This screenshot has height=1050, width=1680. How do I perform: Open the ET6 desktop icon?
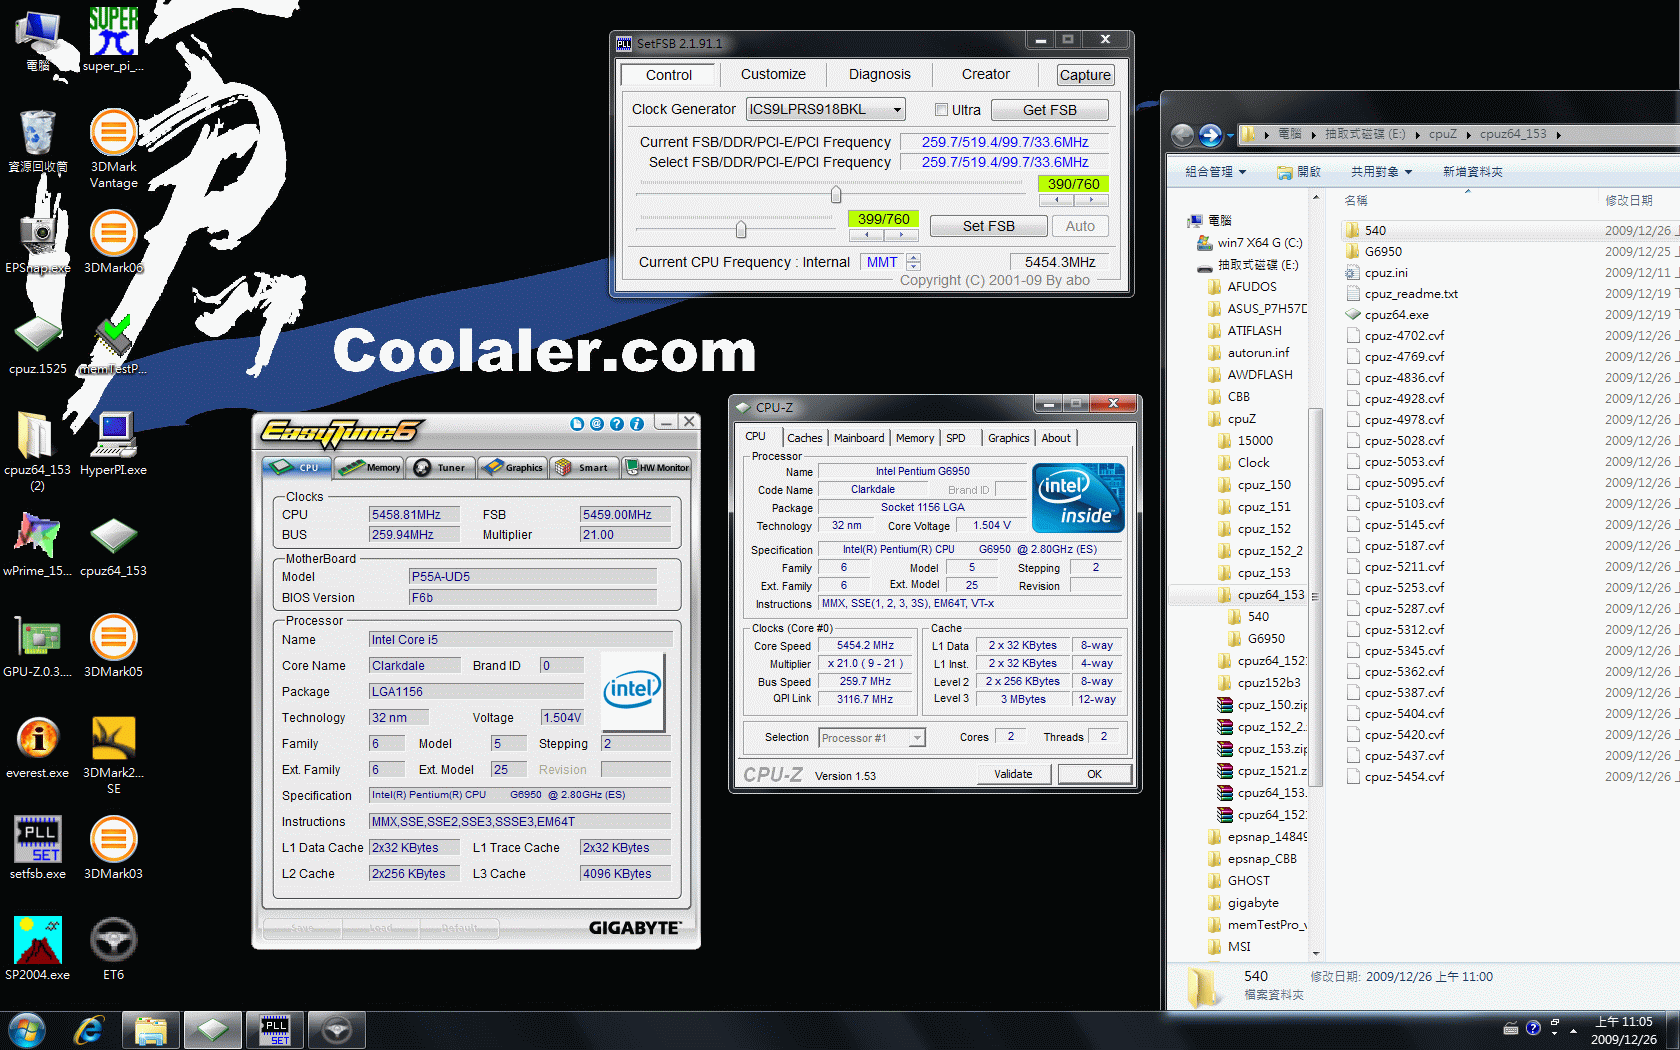pyautogui.click(x=113, y=949)
